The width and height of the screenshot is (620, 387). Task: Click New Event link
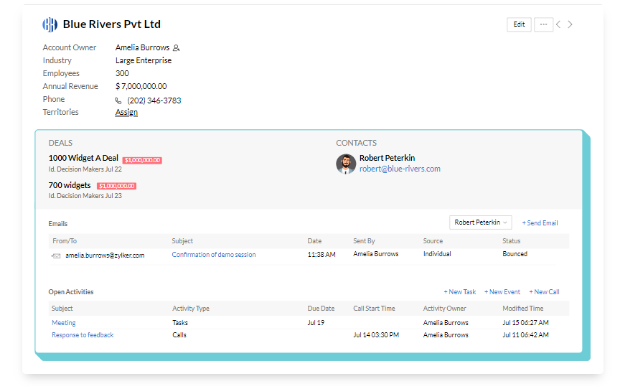pyautogui.click(x=502, y=292)
